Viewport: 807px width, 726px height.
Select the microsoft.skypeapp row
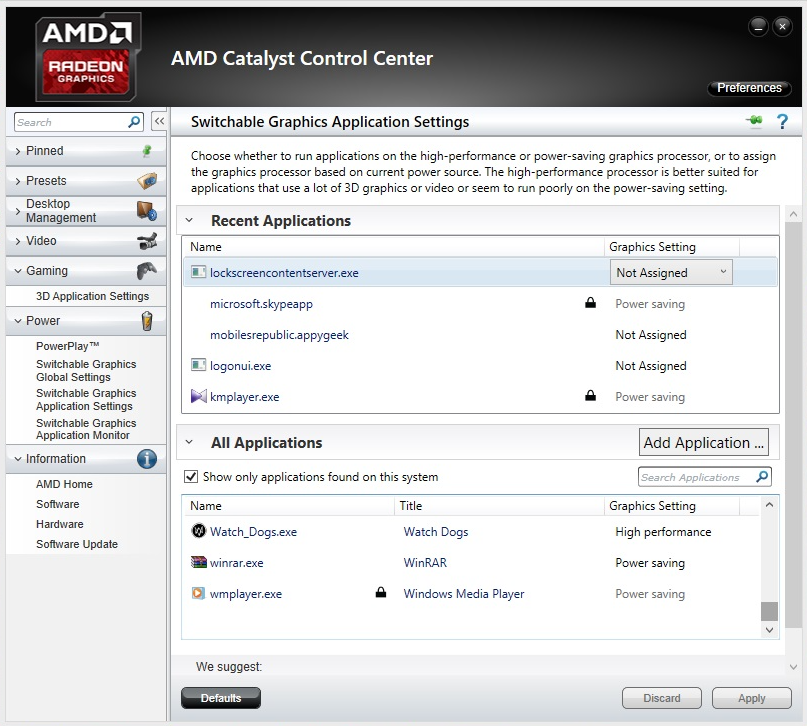pos(480,304)
